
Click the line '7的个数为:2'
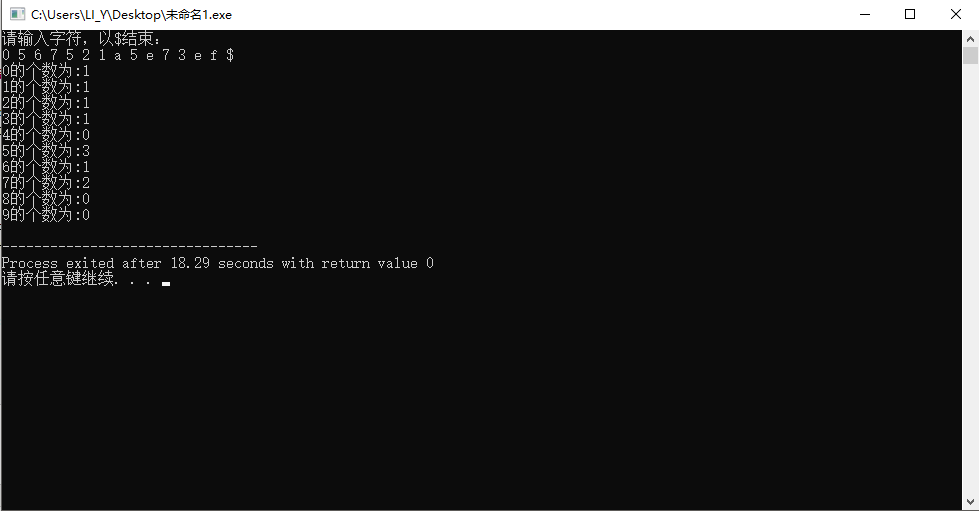[x=46, y=182]
